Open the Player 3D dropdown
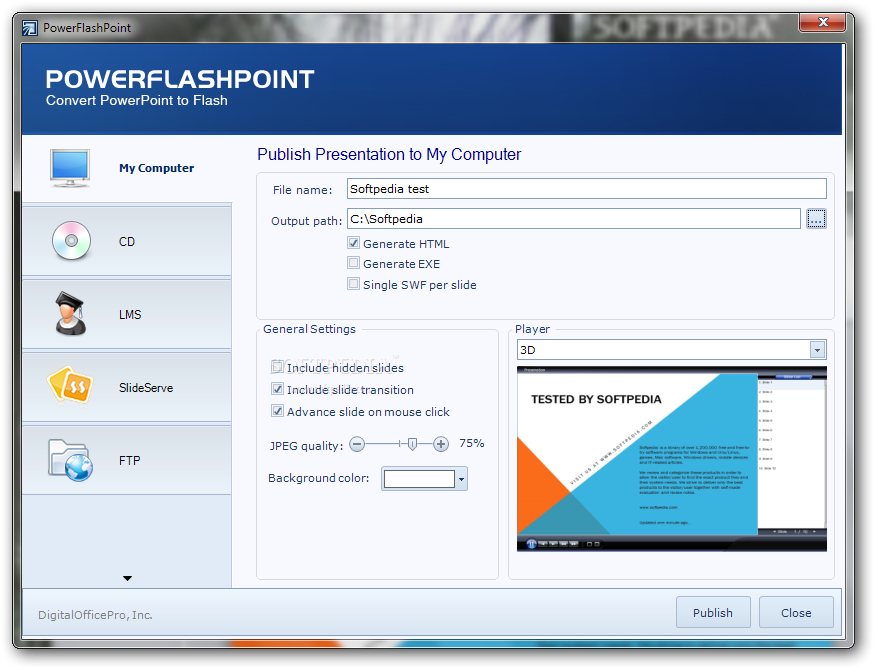The width and height of the screenshot is (875, 669). 818,350
